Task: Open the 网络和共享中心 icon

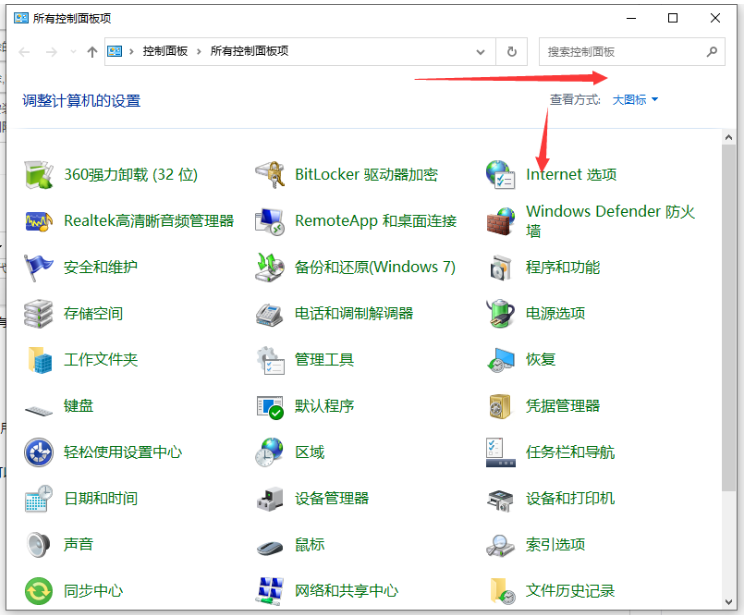Action: tap(270, 591)
